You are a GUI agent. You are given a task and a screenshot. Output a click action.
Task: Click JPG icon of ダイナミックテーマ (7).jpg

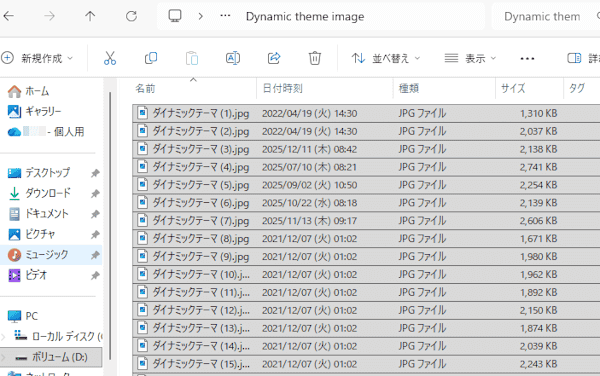[x=142, y=220]
